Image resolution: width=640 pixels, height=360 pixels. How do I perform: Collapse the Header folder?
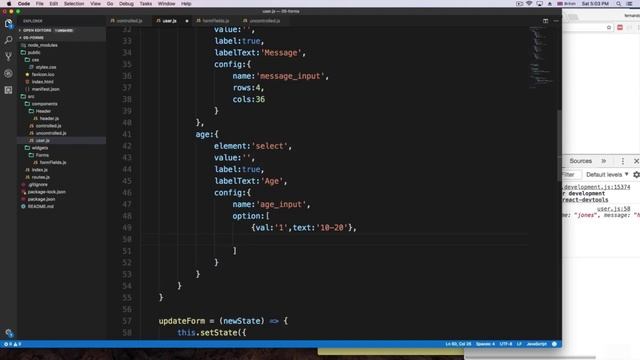pos(42,111)
